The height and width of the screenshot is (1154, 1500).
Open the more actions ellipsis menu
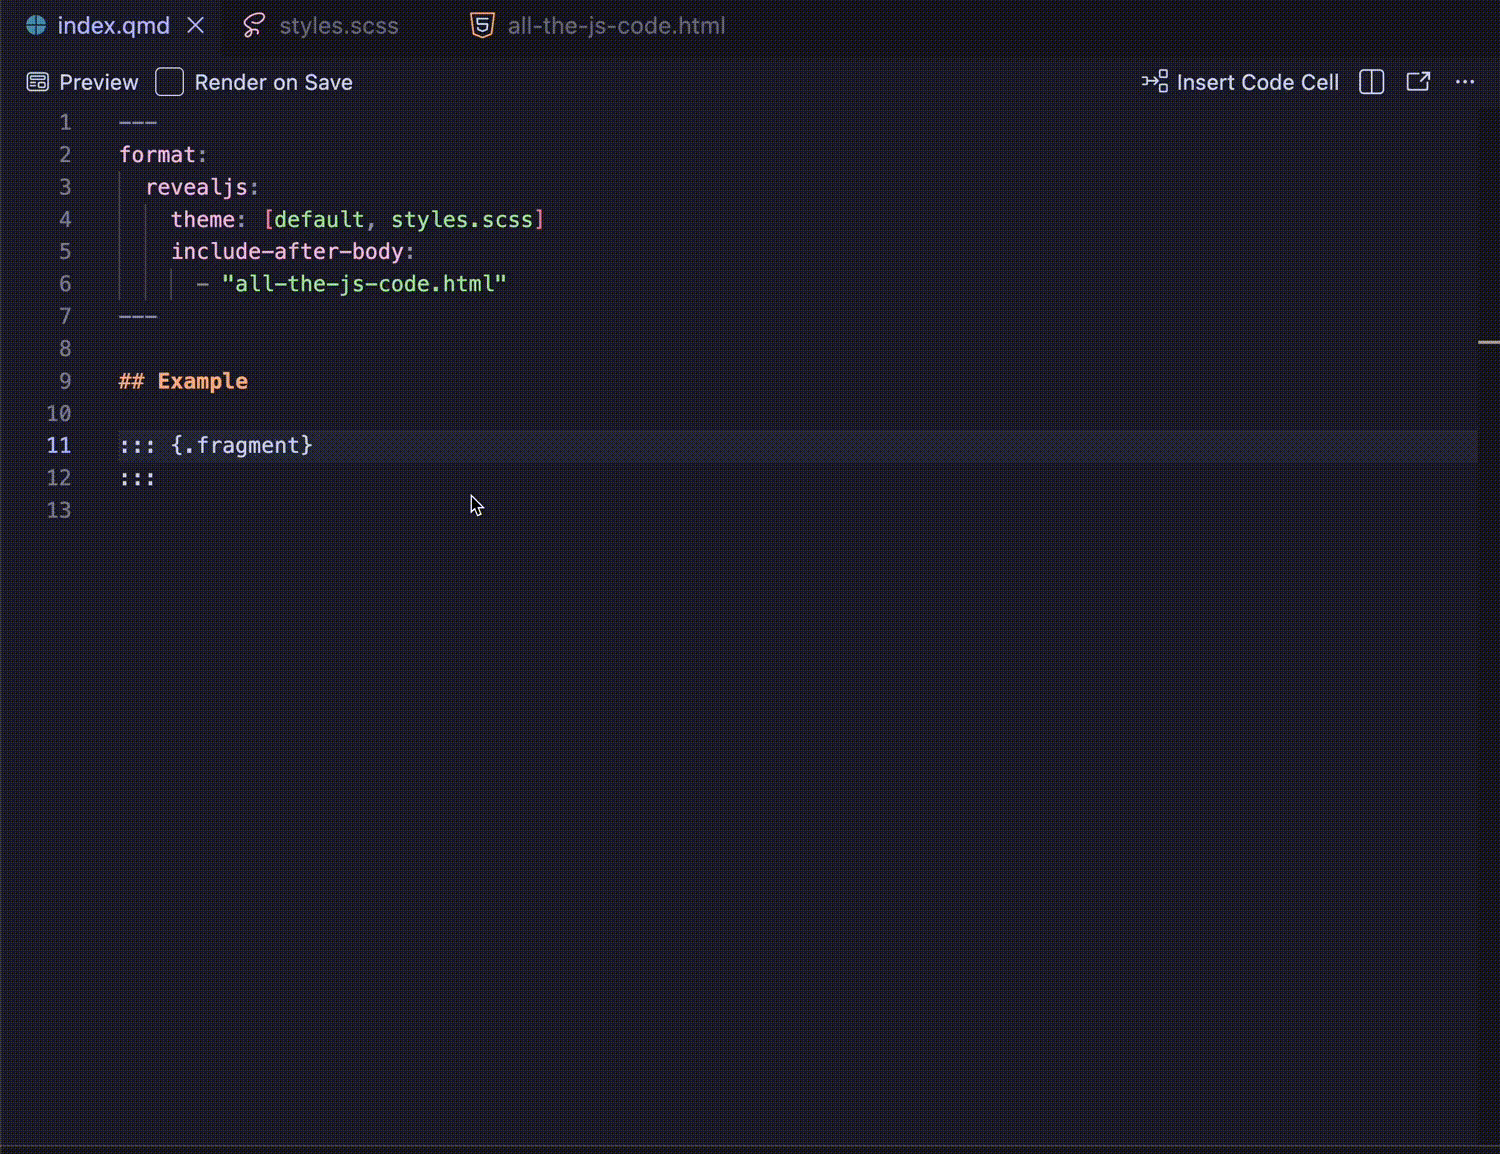click(1465, 82)
